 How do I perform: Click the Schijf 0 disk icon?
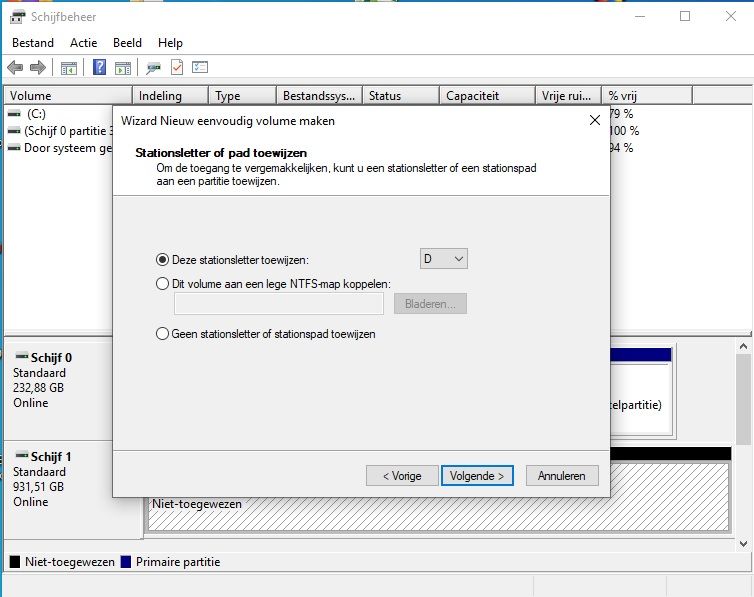pos(22,356)
